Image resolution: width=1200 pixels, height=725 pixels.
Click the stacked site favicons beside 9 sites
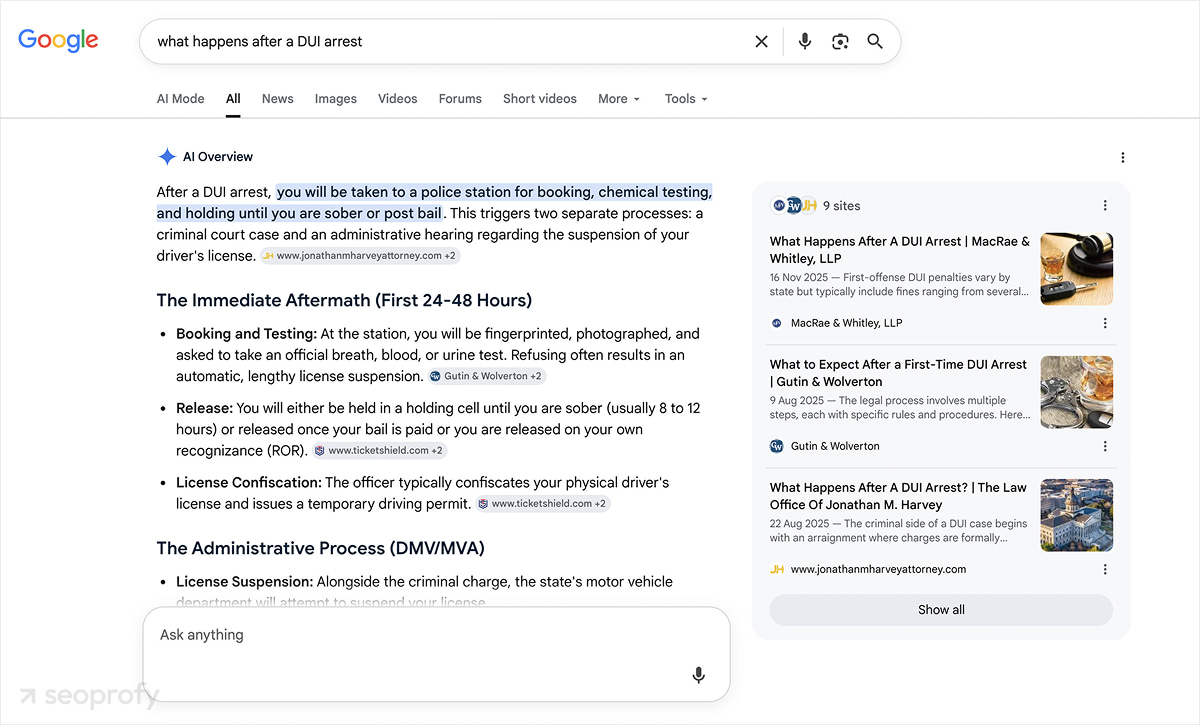(794, 205)
